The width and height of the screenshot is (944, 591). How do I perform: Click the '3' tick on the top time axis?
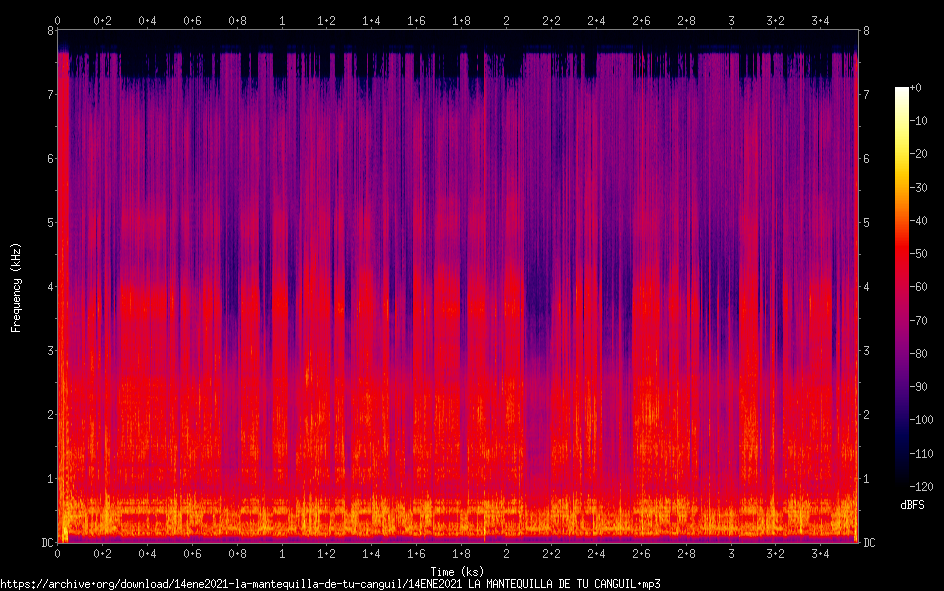pos(731,21)
